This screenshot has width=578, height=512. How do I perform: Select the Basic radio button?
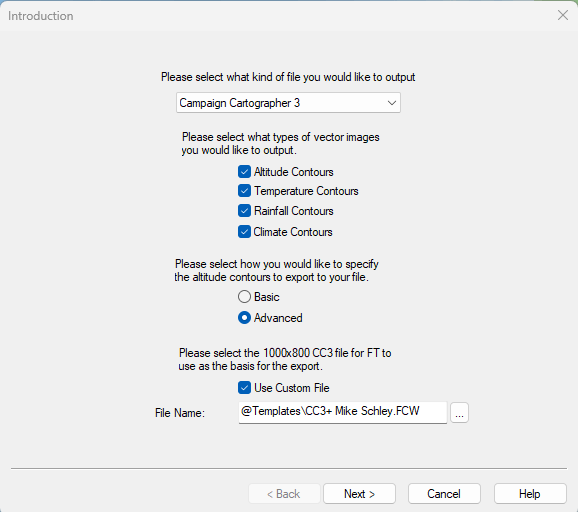pyautogui.click(x=244, y=297)
